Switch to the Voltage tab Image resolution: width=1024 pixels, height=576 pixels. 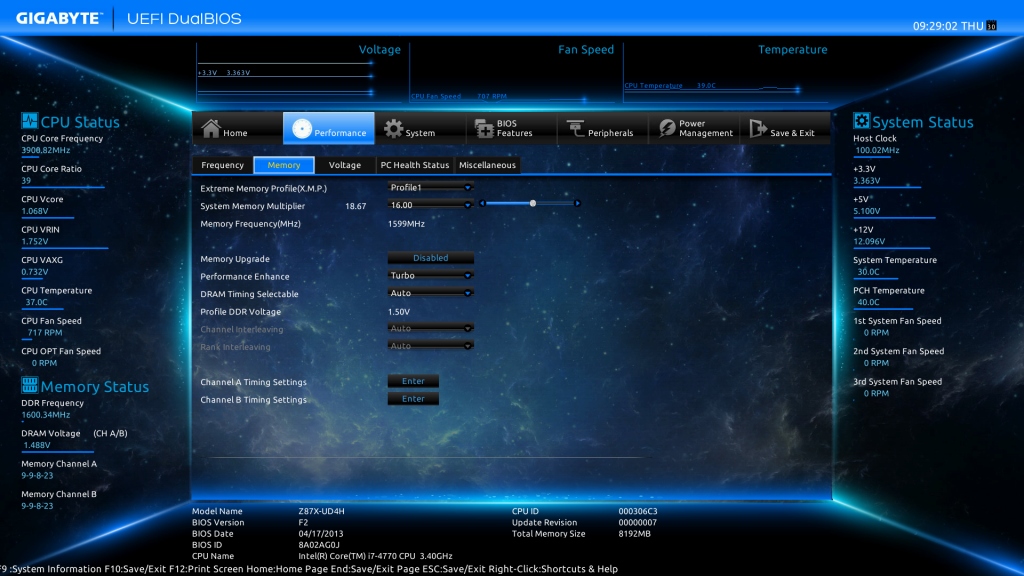(x=345, y=165)
